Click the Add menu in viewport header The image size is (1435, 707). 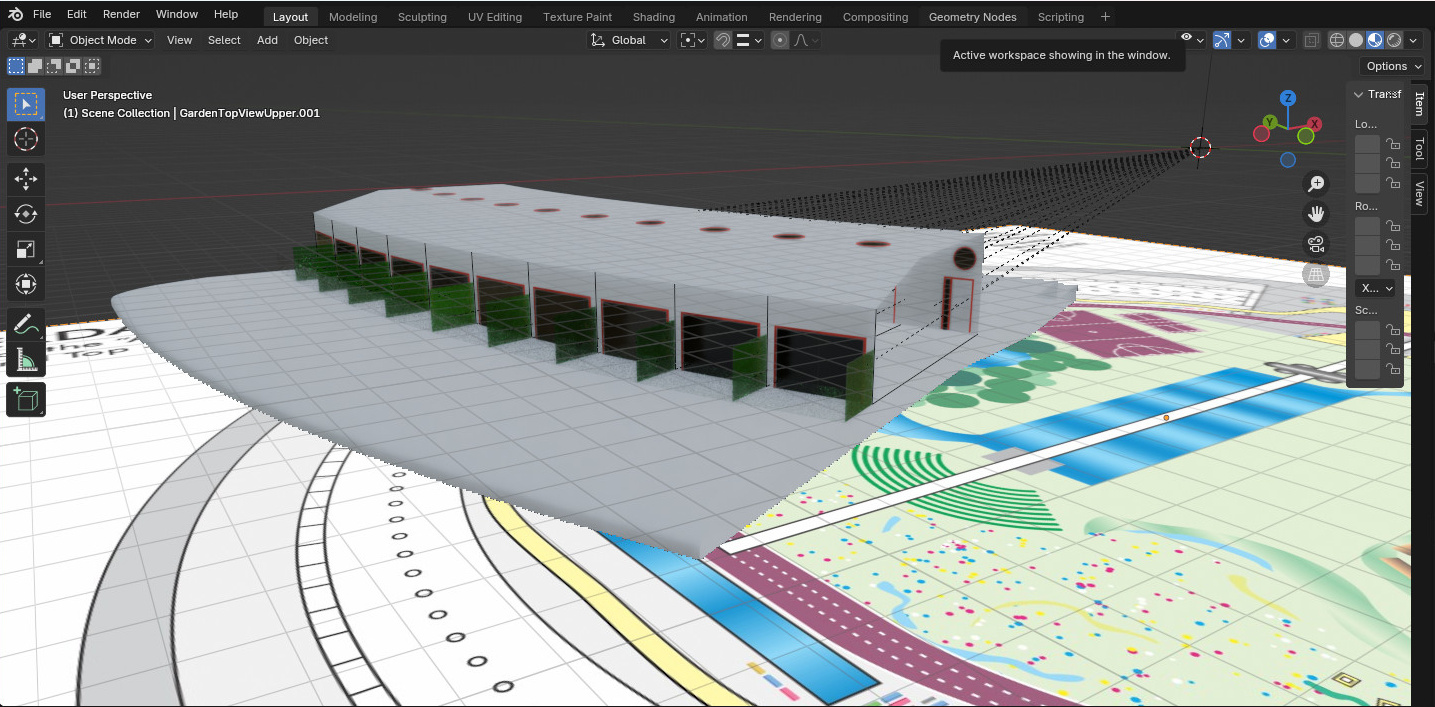(x=267, y=40)
